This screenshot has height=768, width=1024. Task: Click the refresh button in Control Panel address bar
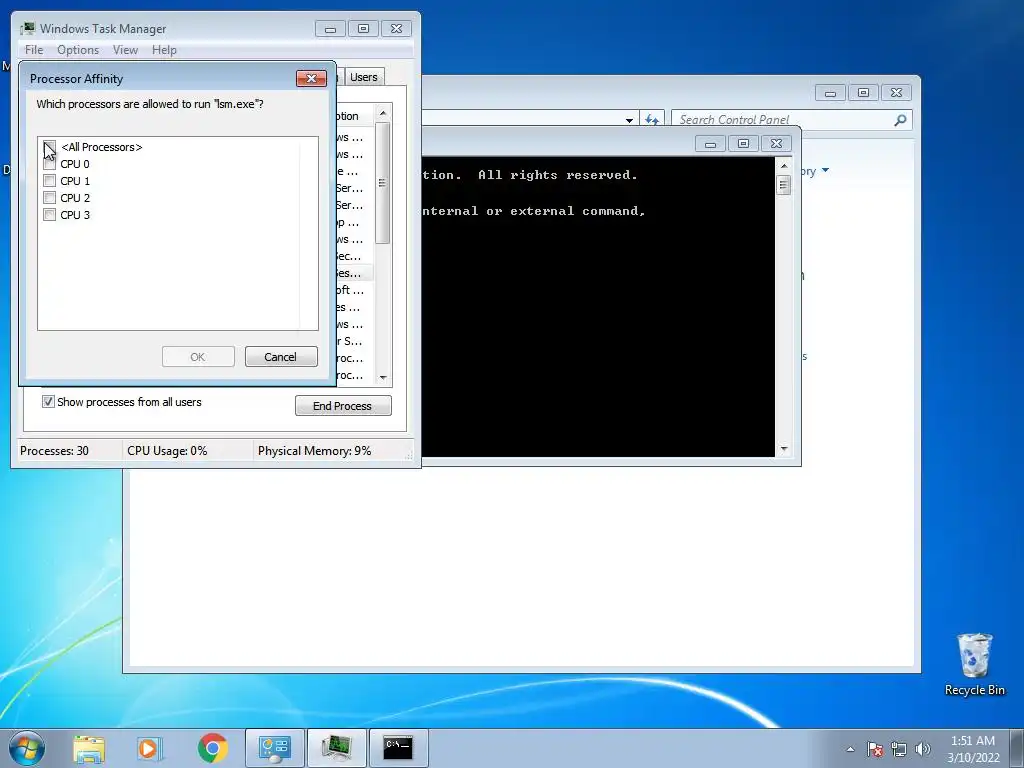[652, 120]
